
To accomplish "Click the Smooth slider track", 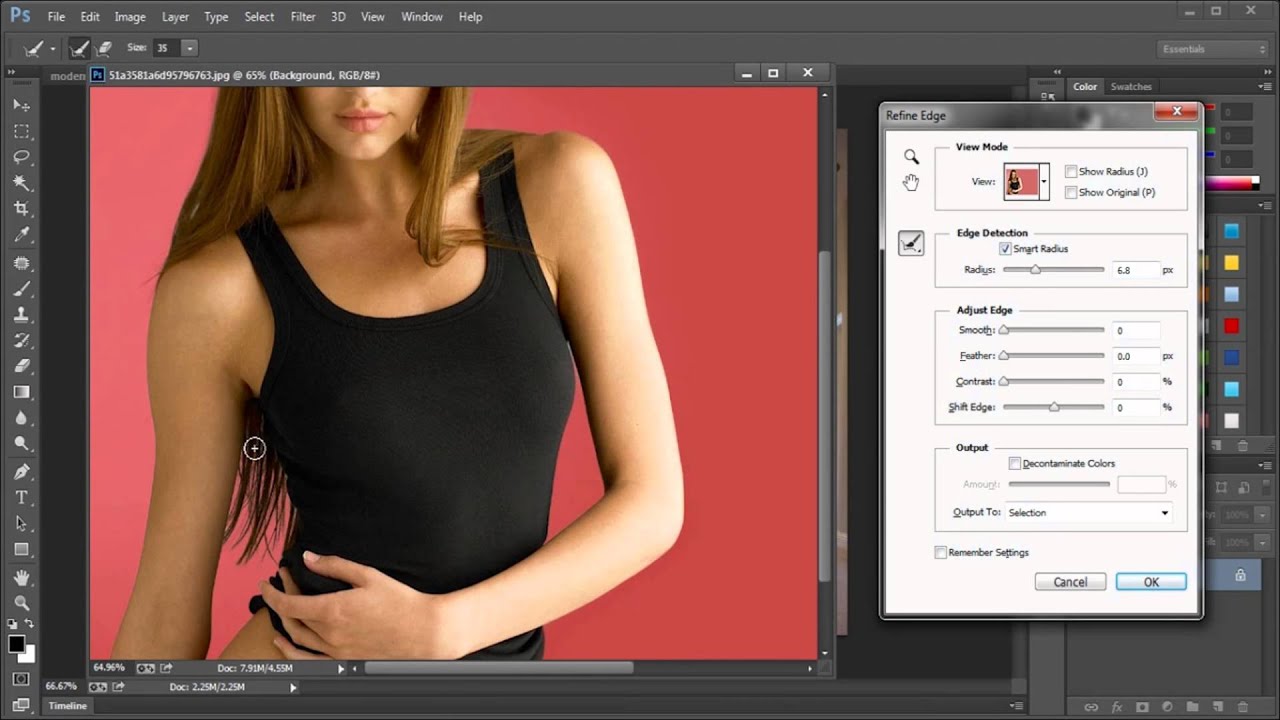I will click(x=1053, y=330).
